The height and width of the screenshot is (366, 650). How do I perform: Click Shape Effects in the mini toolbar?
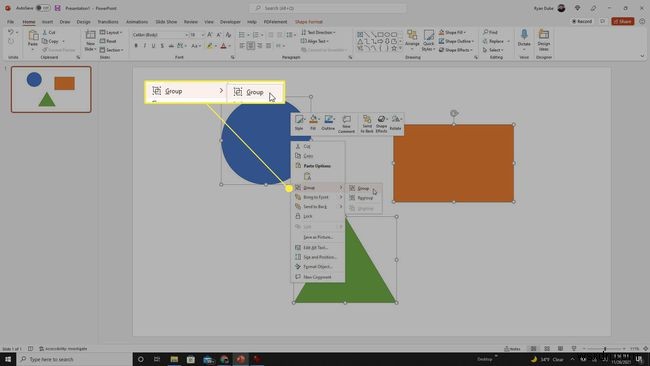coord(381,124)
